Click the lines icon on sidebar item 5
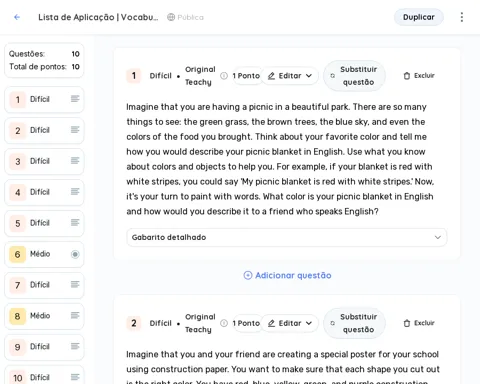This screenshot has width=480, height=384. pyautogui.click(x=75, y=222)
